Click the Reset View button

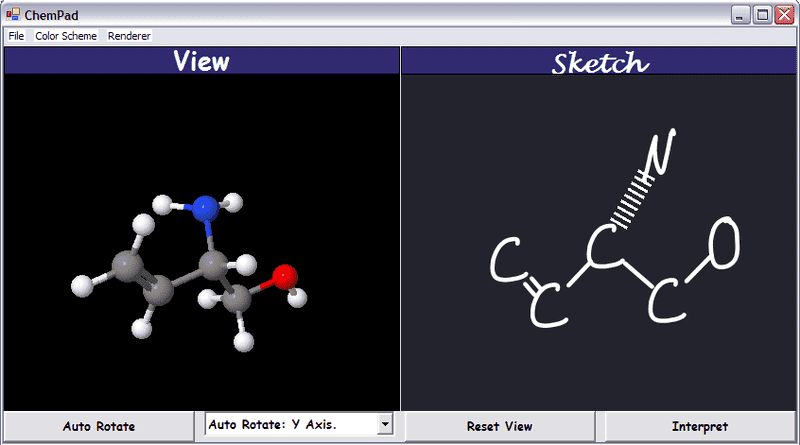(499, 426)
